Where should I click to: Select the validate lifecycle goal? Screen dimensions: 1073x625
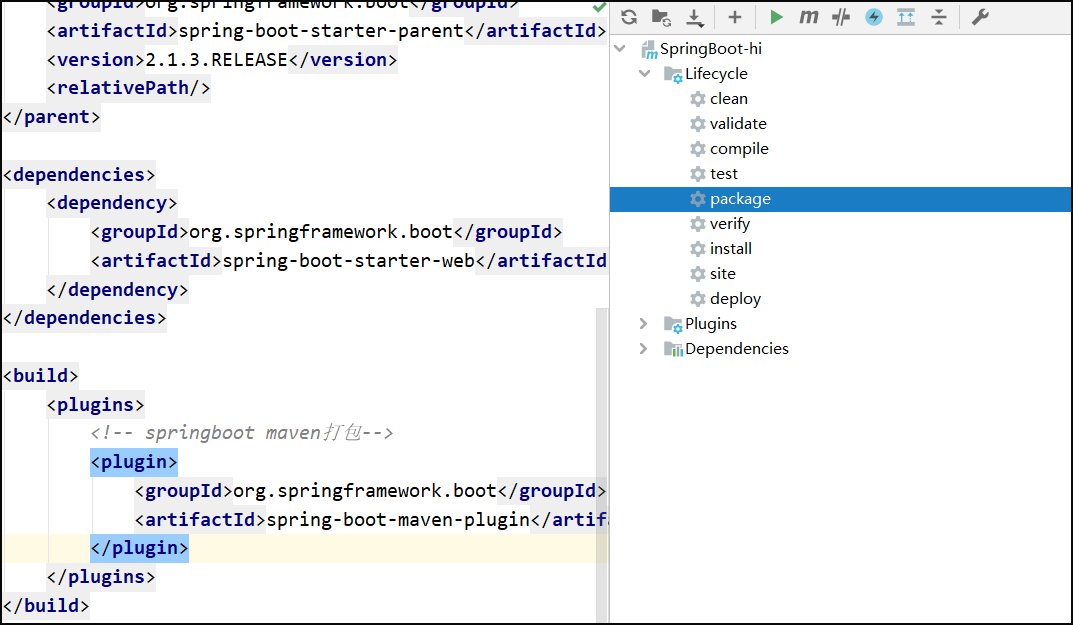[x=738, y=124]
